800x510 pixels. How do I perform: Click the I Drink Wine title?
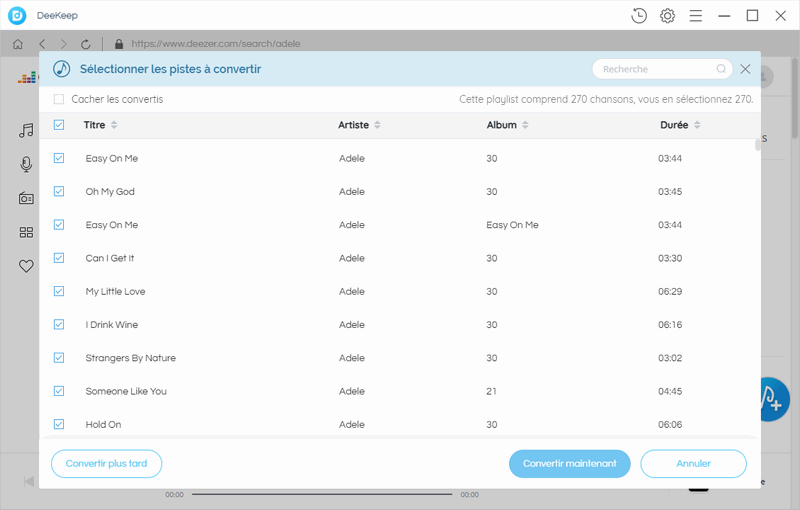point(112,324)
